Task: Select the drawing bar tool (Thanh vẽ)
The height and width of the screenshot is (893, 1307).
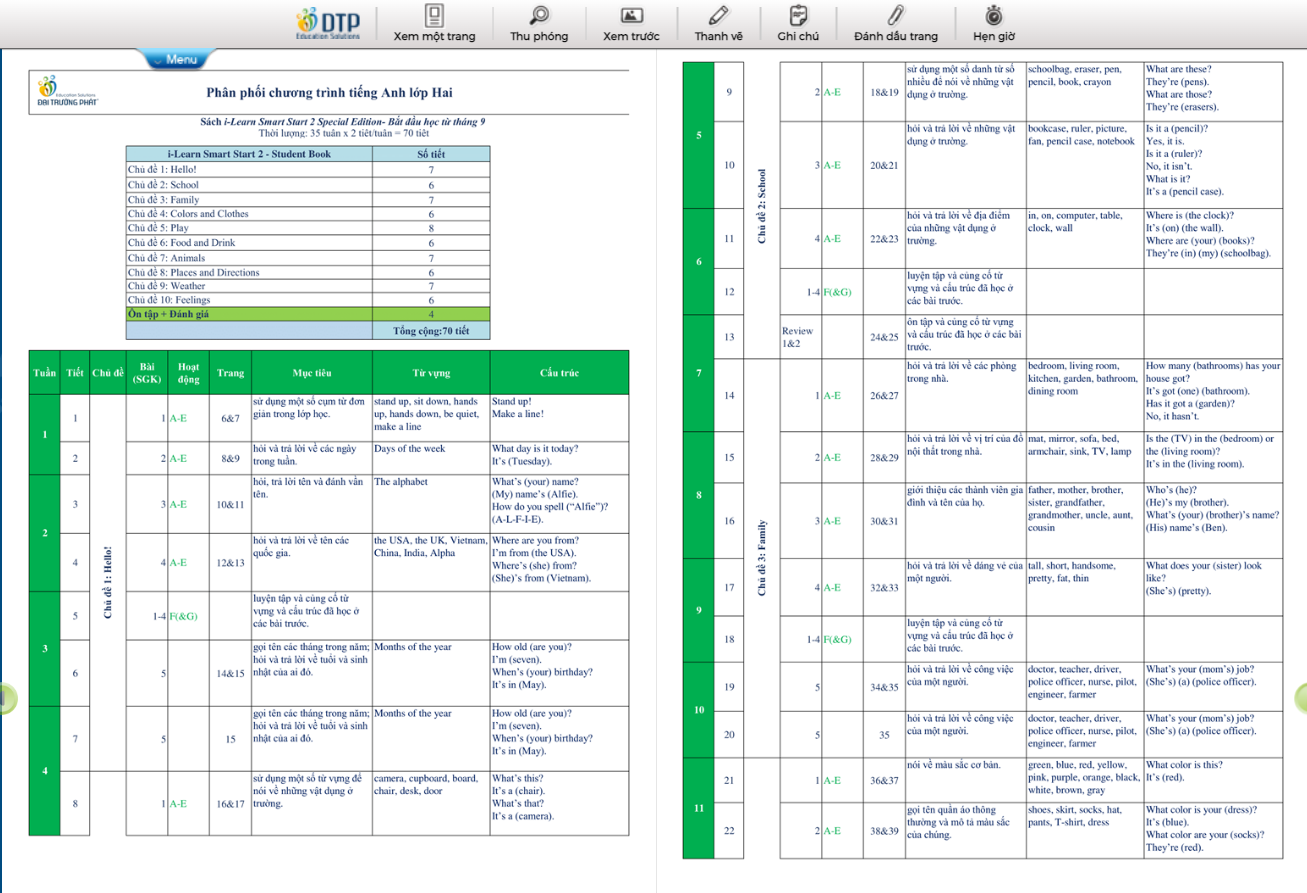Action: pos(718,24)
